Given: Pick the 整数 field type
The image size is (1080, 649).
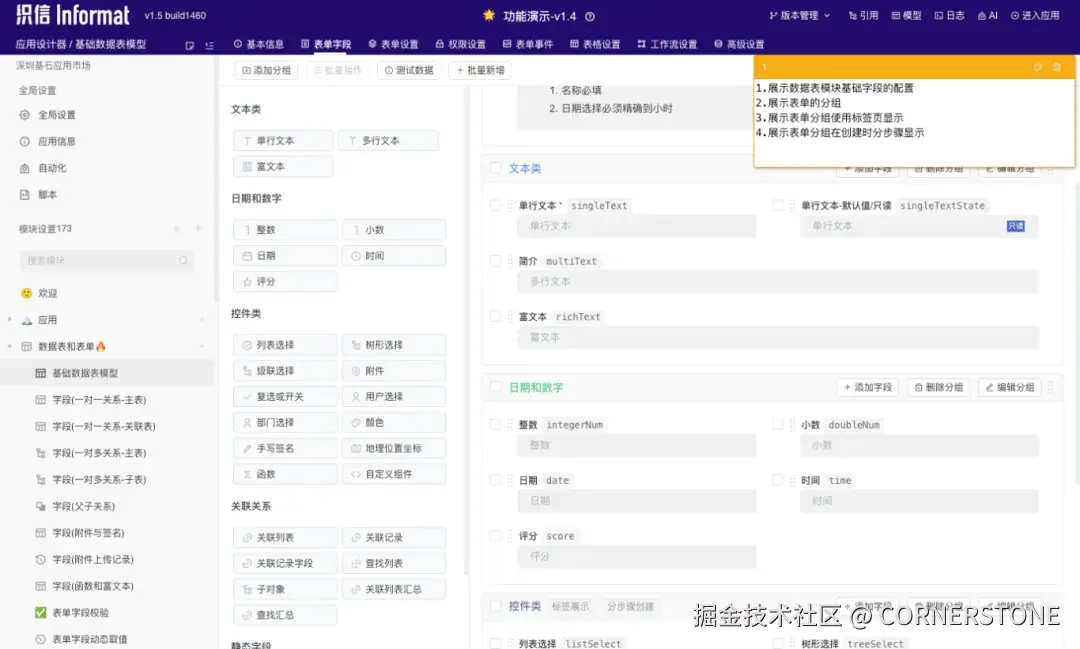Looking at the screenshot, I should click(285, 229).
